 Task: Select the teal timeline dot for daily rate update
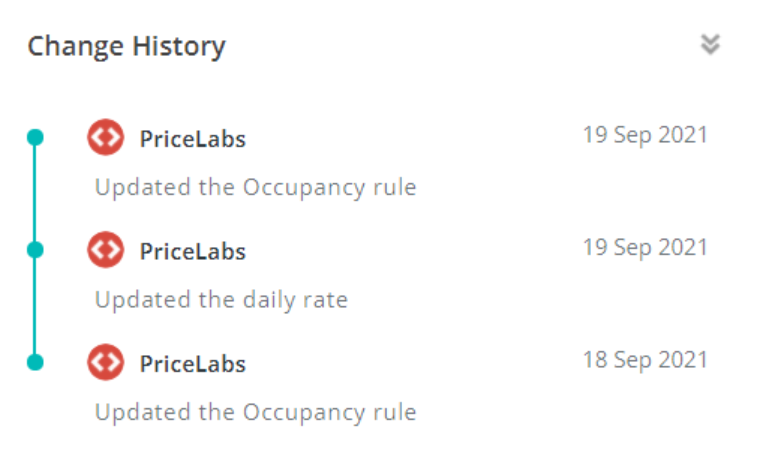coord(35,250)
